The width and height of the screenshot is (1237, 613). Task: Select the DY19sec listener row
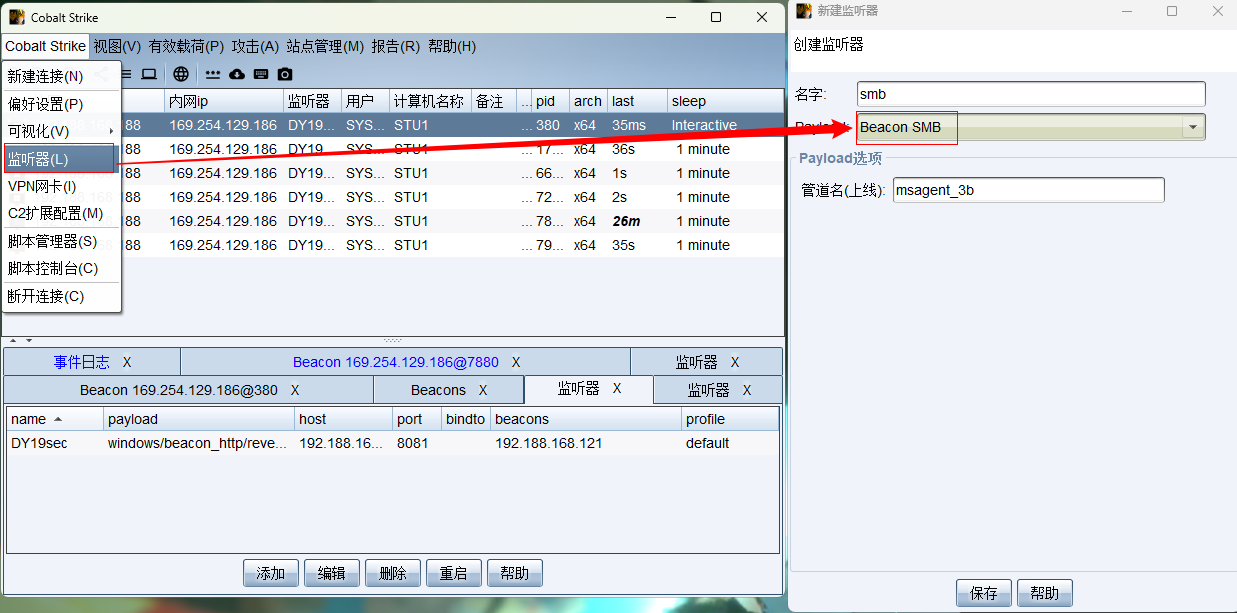(393, 443)
